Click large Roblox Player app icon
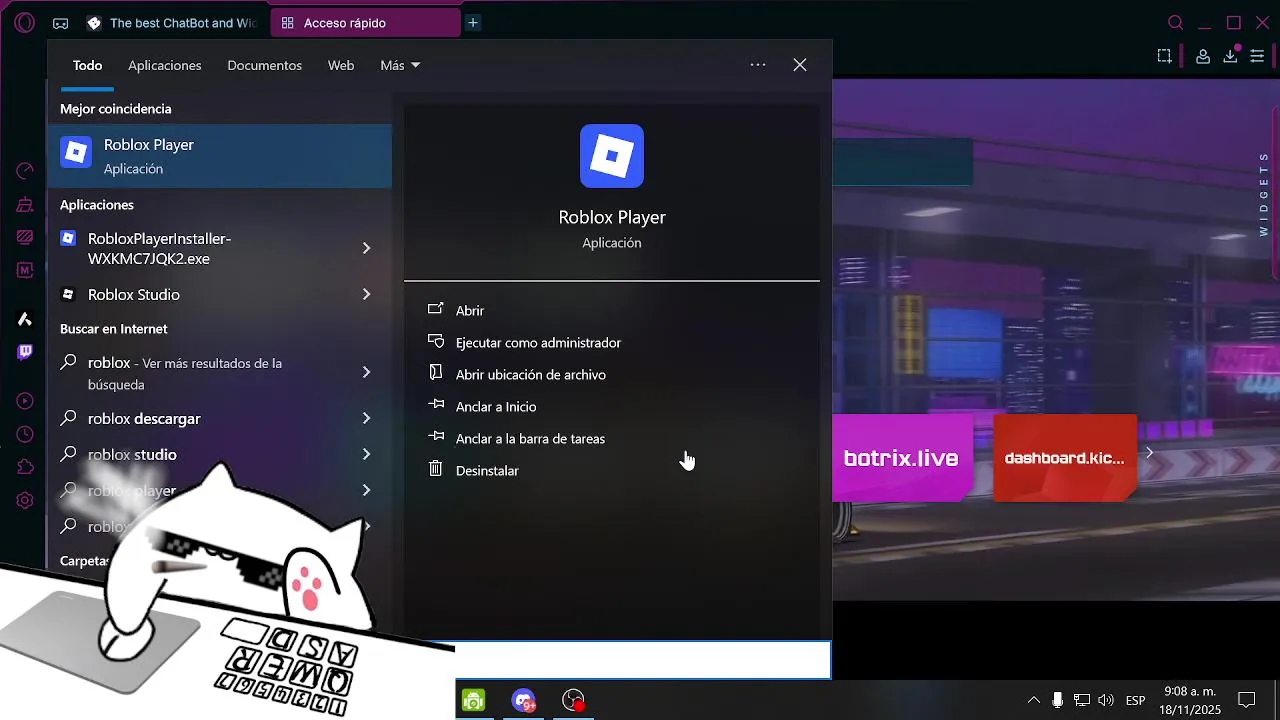 (612, 156)
